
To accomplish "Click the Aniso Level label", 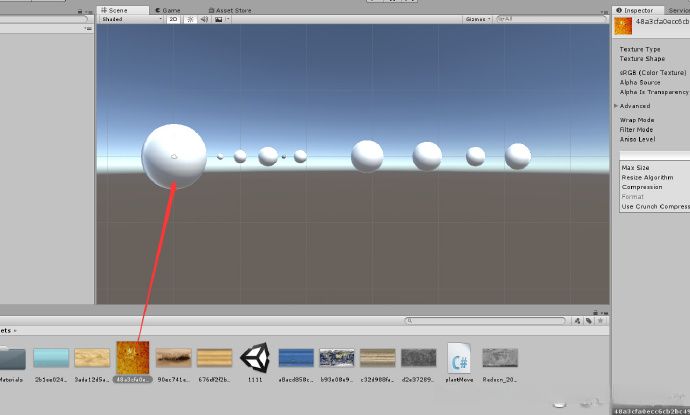I will coord(637,139).
